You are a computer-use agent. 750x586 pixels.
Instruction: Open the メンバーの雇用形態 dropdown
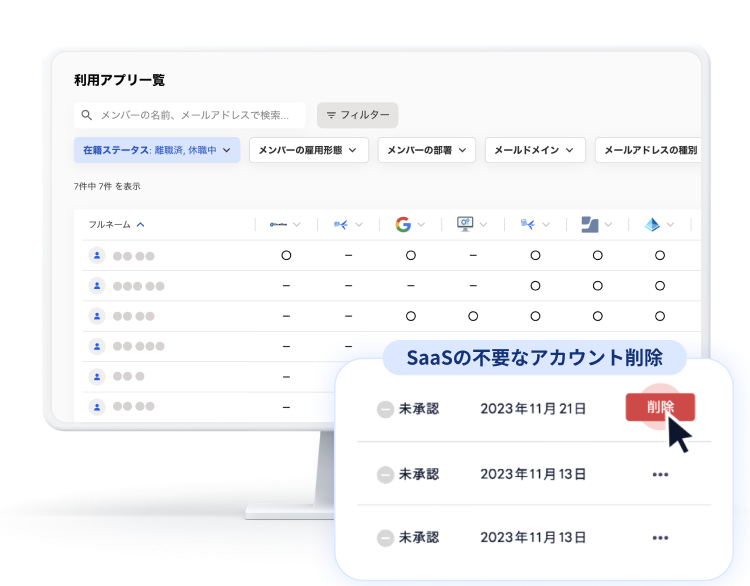coord(309,150)
